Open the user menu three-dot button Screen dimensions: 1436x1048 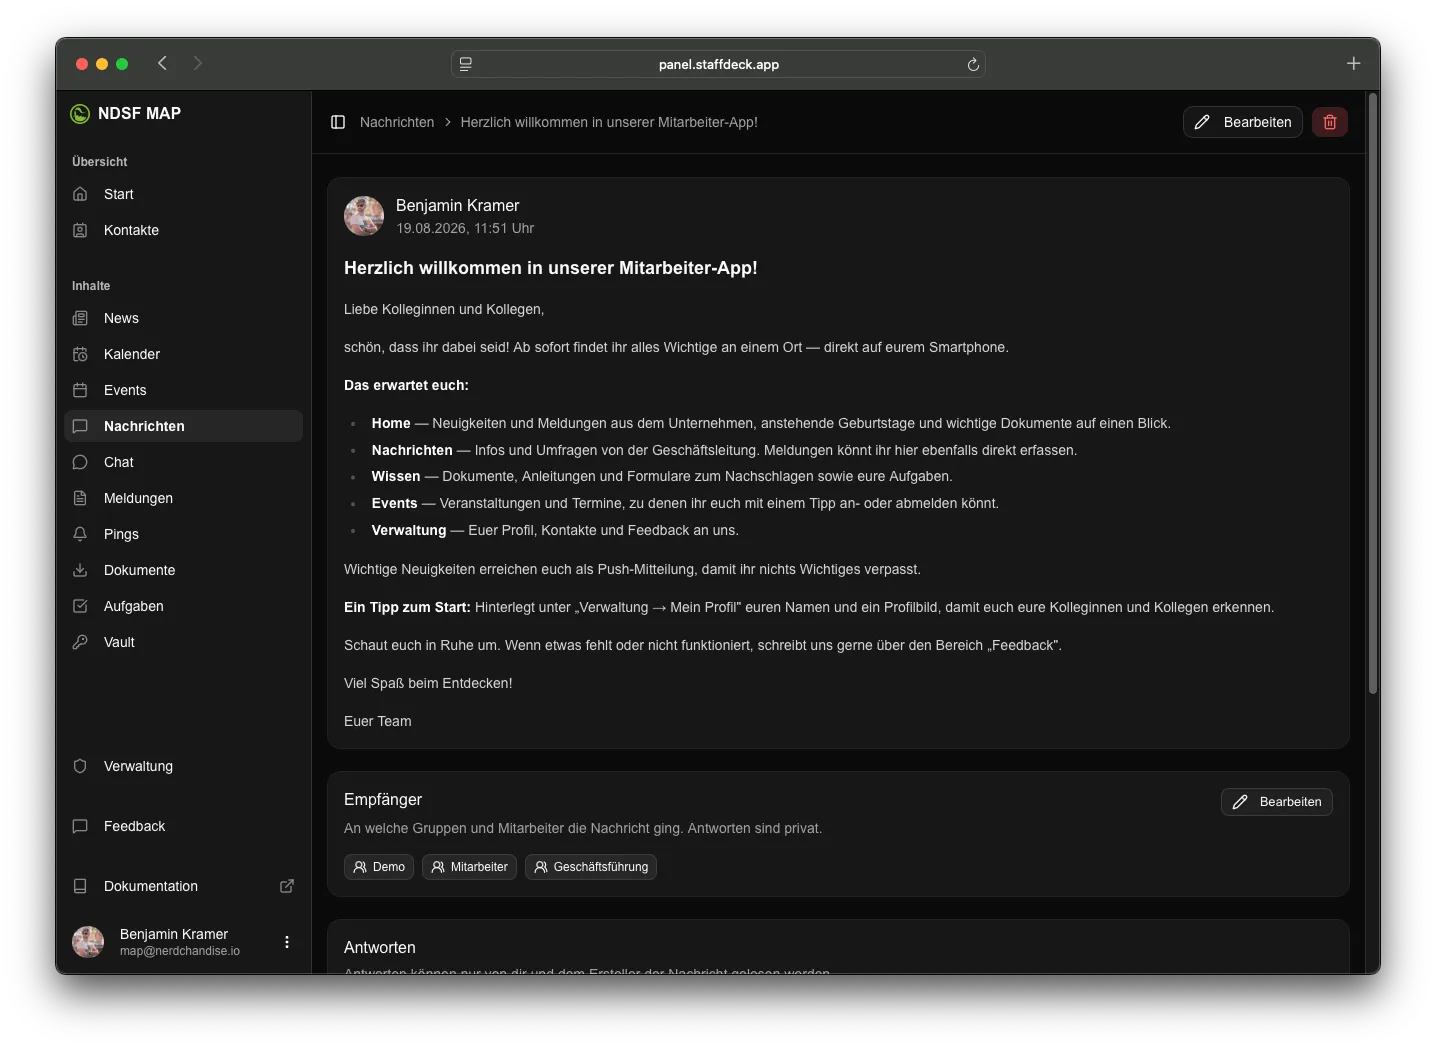click(x=287, y=942)
